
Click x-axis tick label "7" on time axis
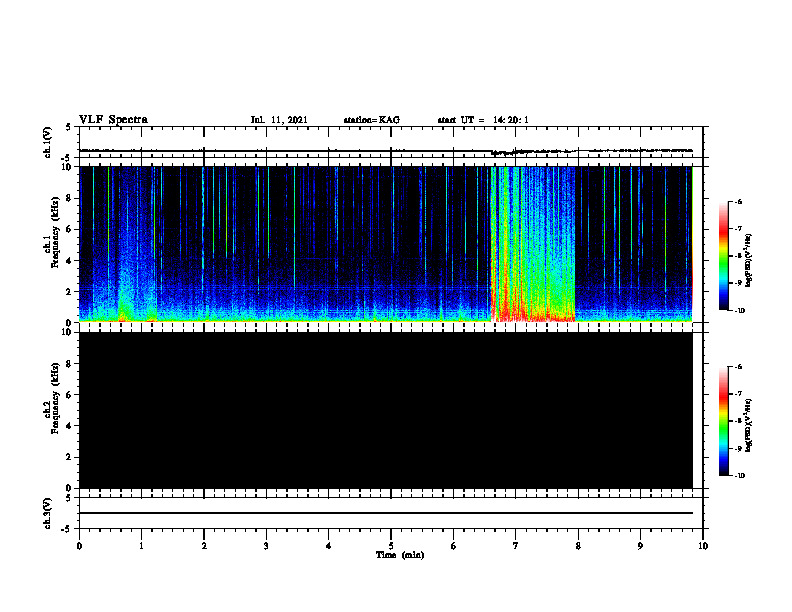coord(516,546)
